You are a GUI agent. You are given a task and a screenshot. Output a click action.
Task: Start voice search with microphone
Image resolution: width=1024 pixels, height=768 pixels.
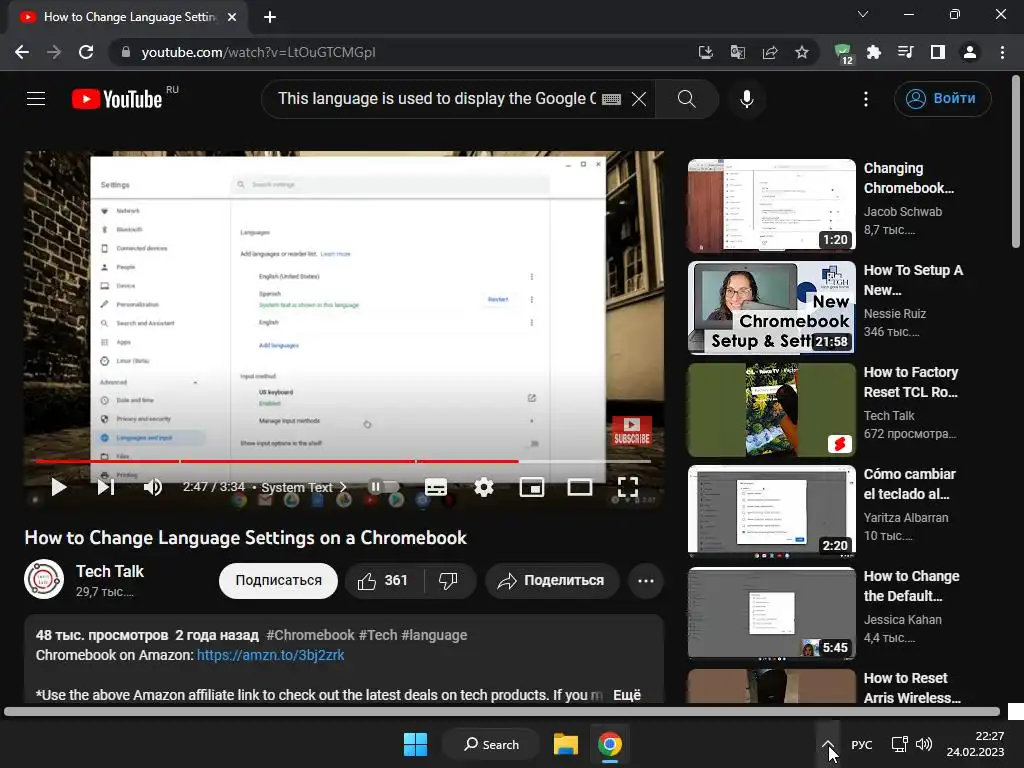[746, 99]
